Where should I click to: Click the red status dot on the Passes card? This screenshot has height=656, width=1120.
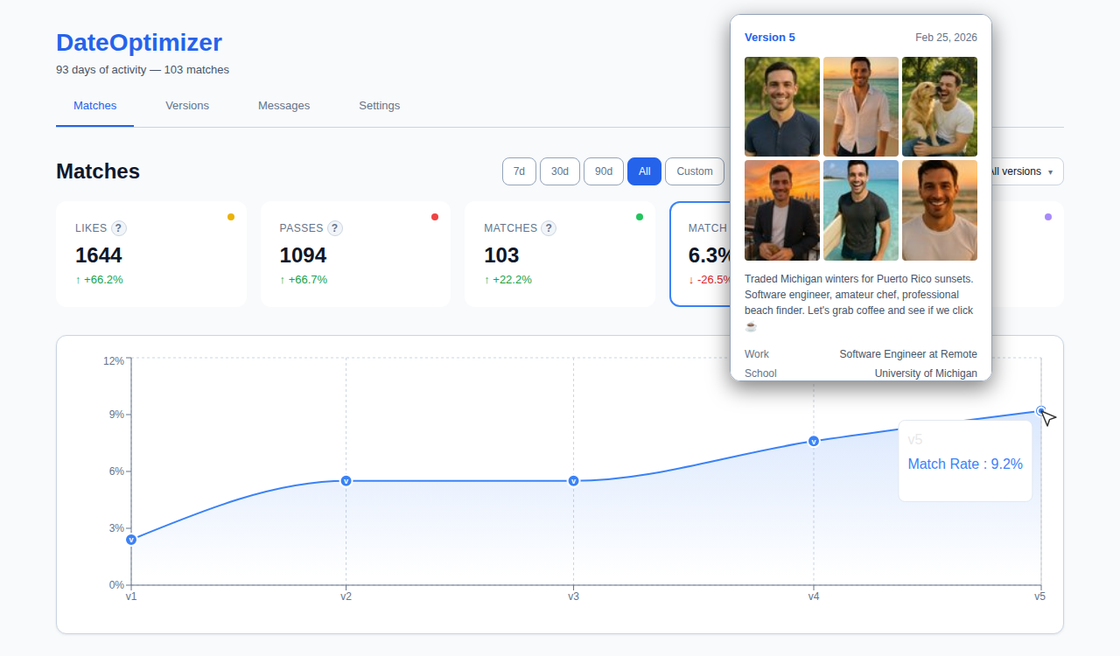pos(434,215)
